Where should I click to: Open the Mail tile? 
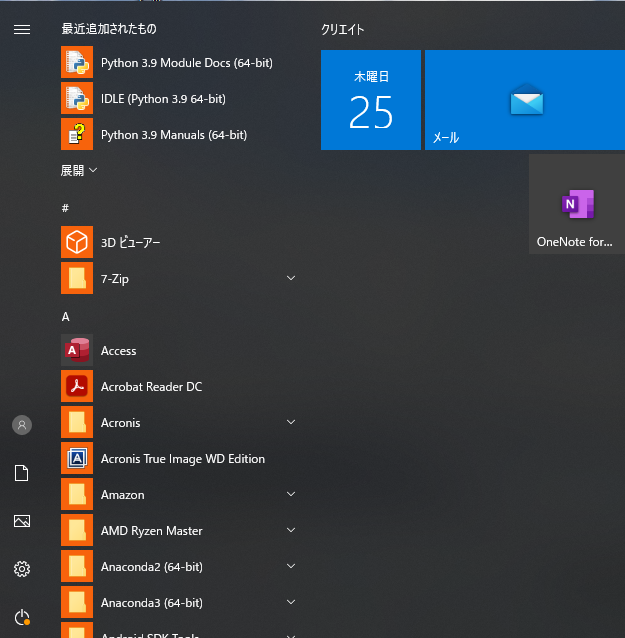(x=525, y=100)
